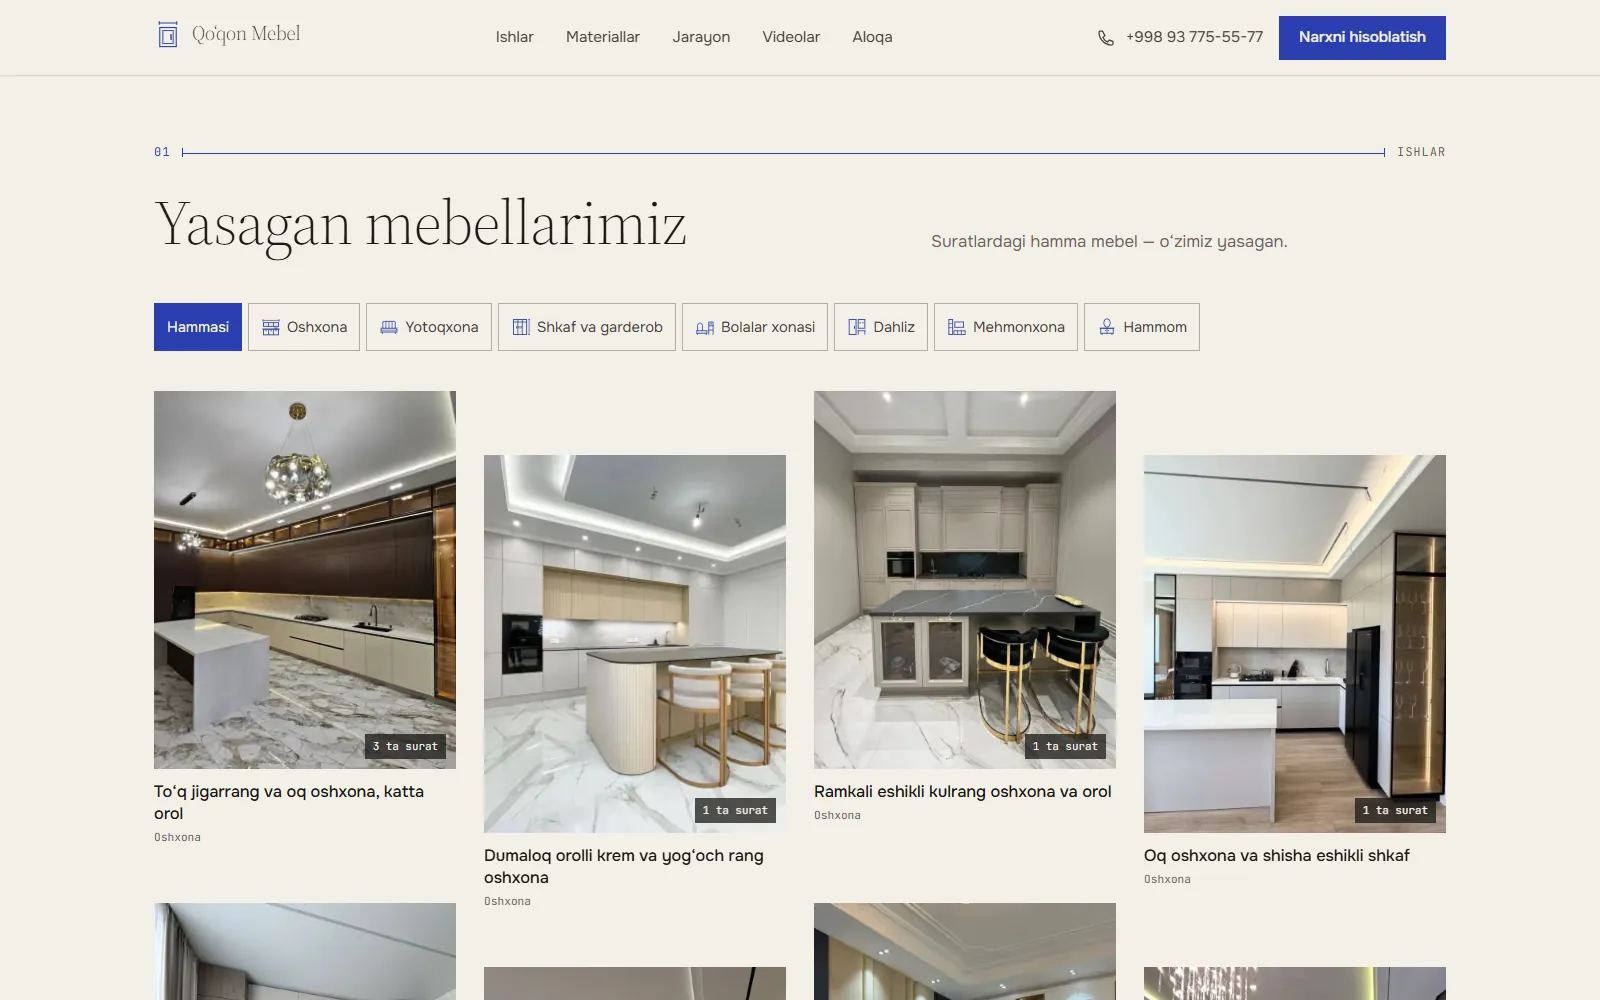Click the Oshxona filter kitchen icon
The width and height of the screenshot is (1600, 1000).
pos(270,327)
